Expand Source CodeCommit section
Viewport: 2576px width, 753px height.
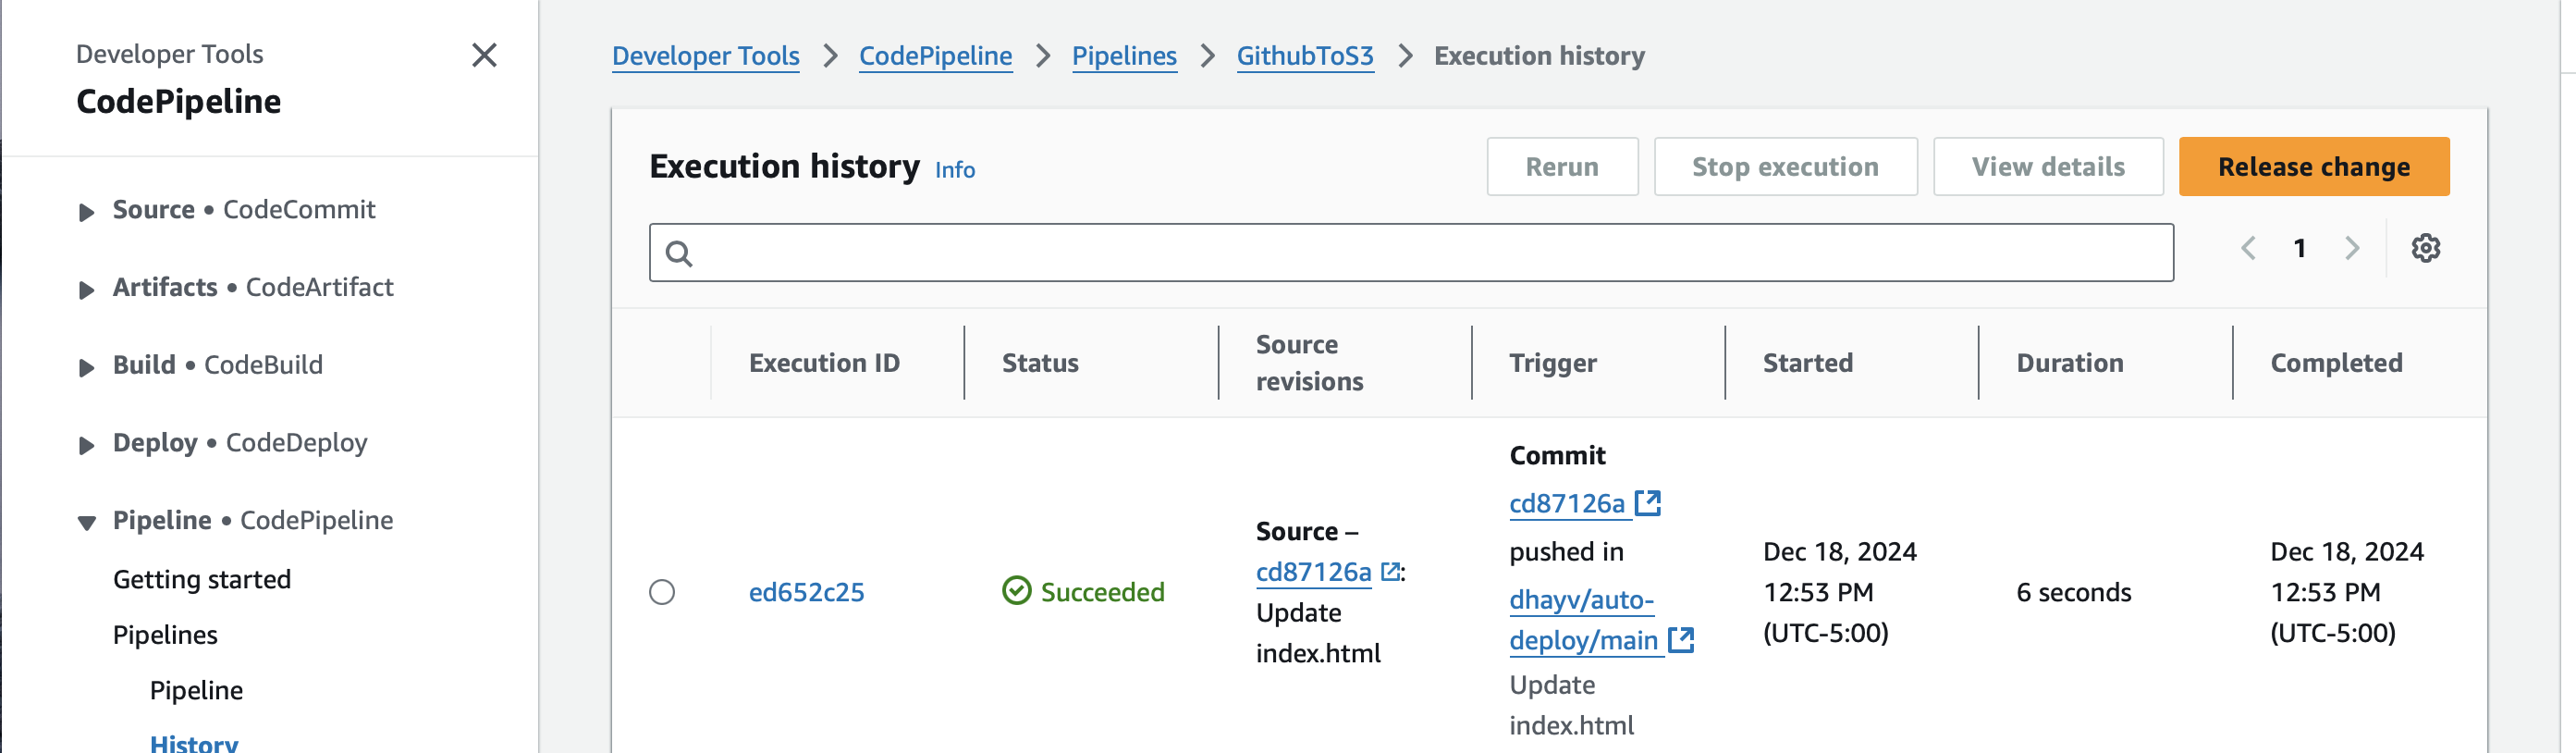87,212
